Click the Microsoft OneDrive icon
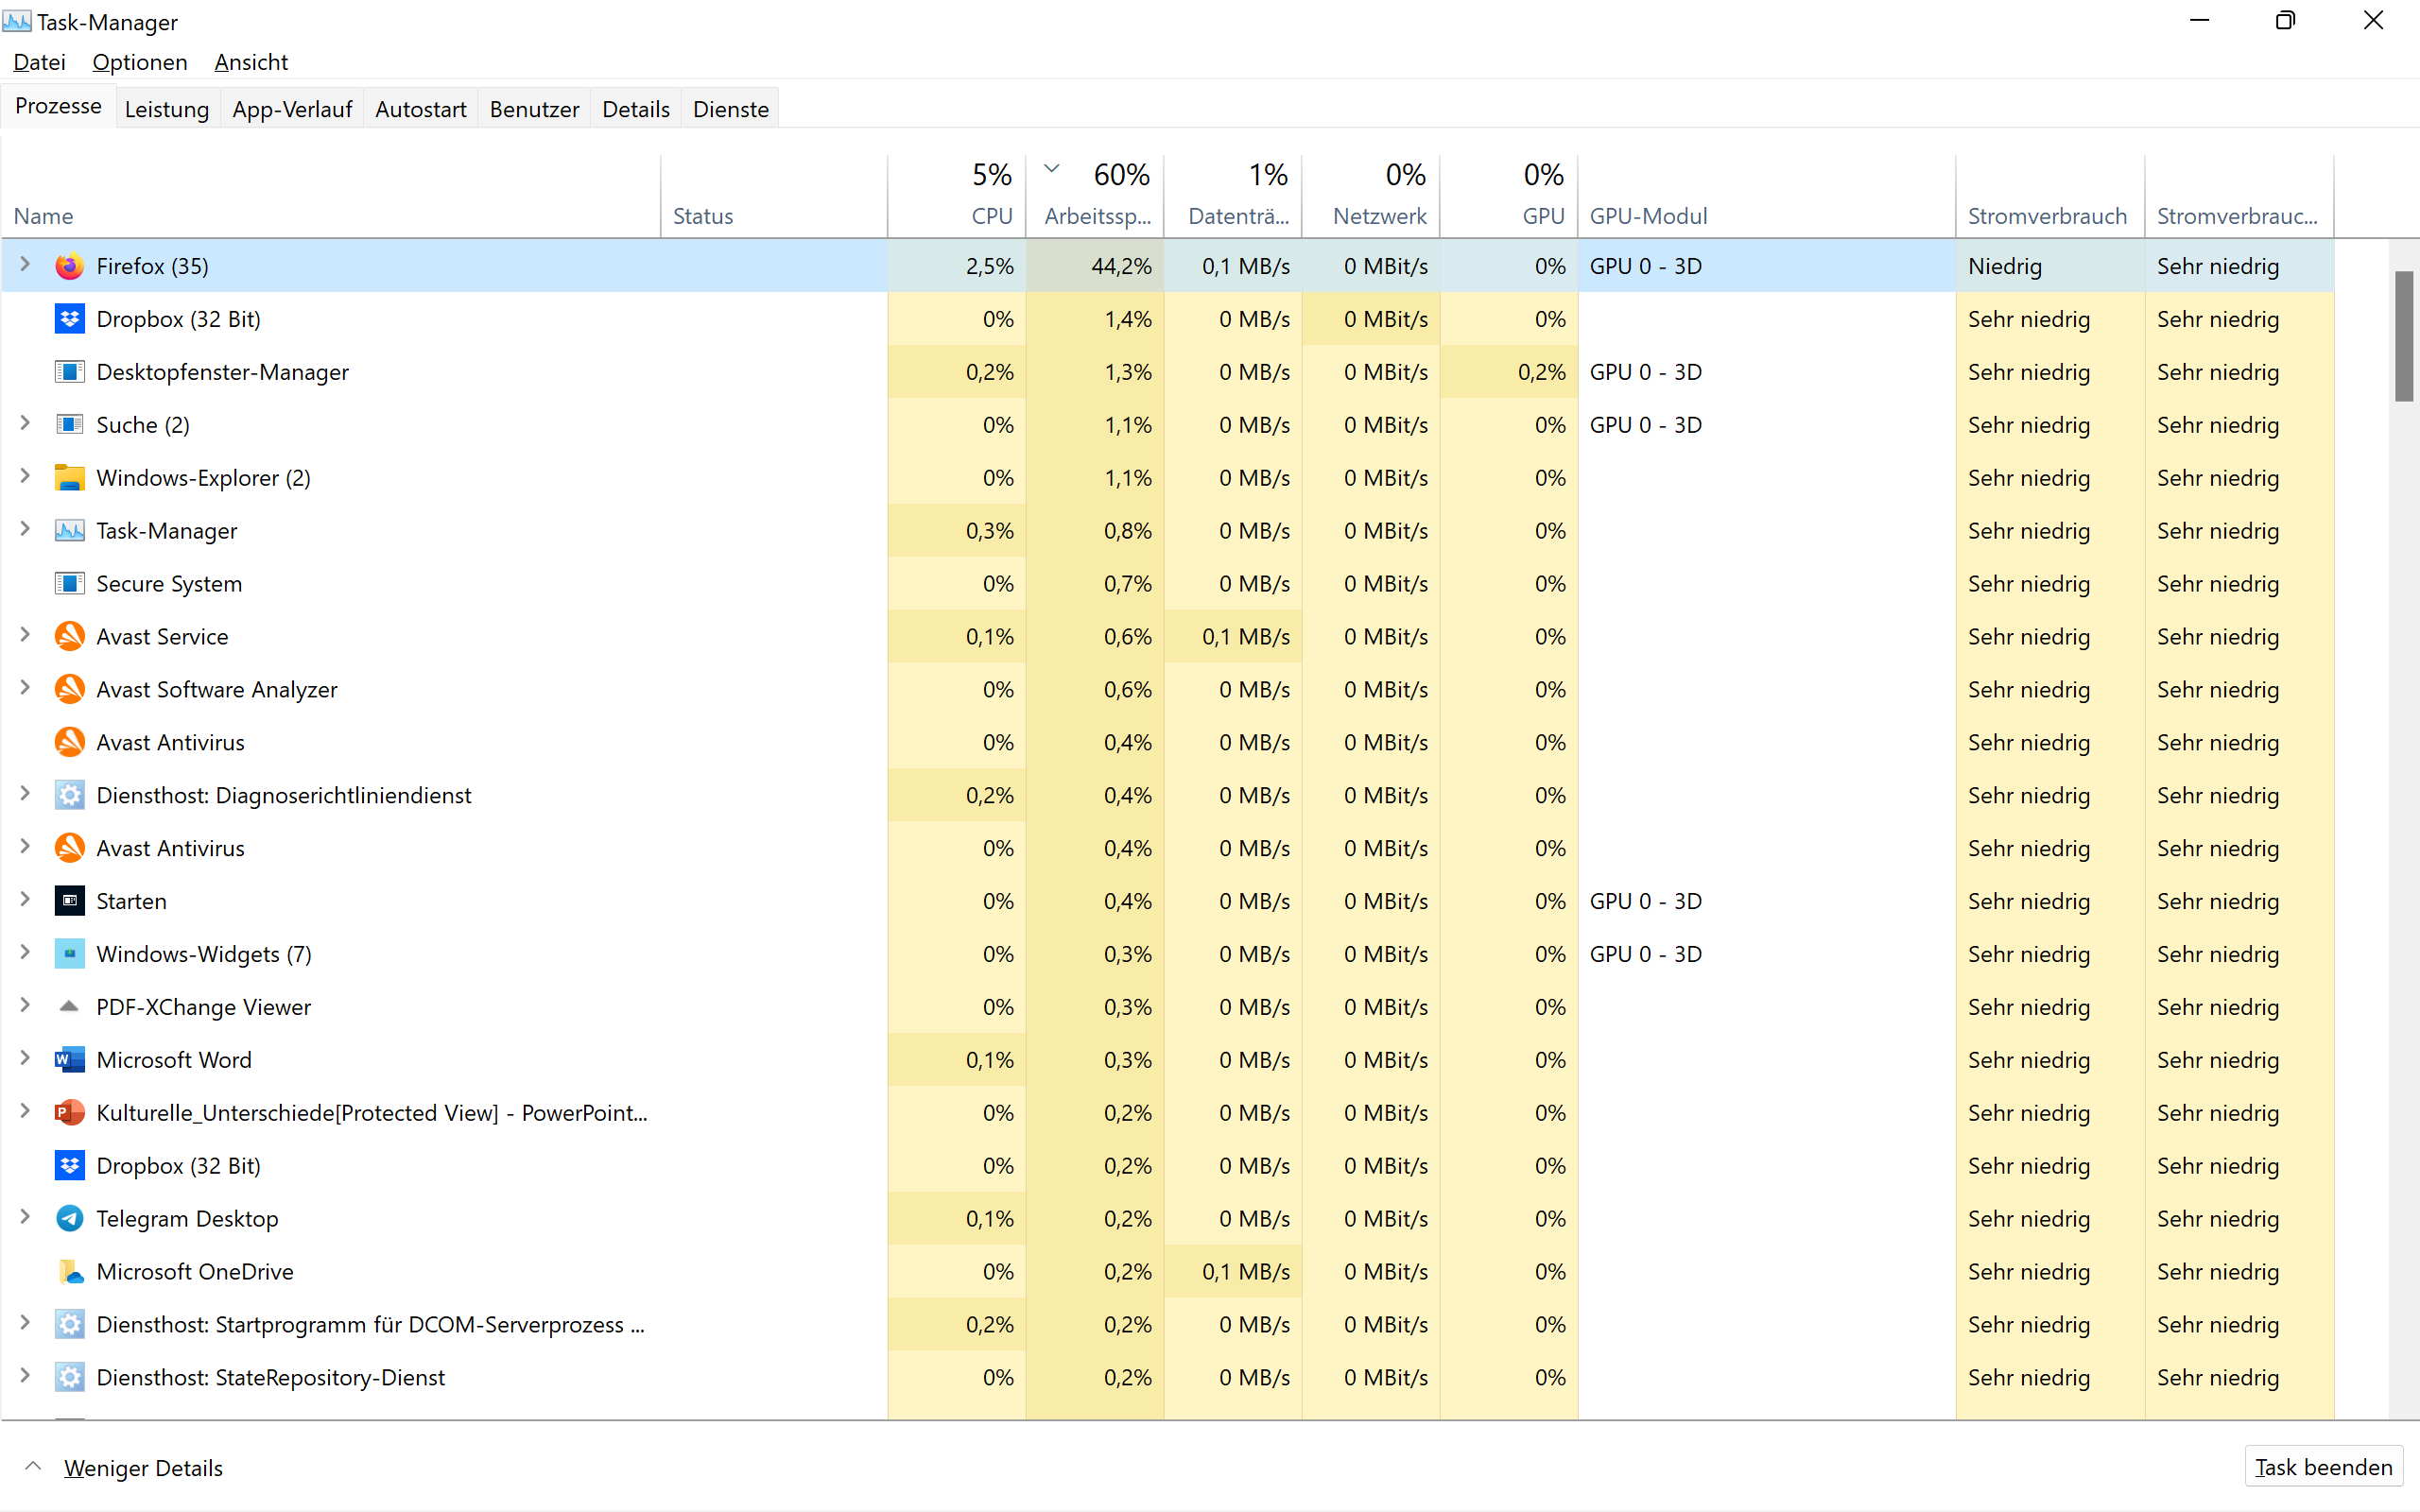Image resolution: width=2420 pixels, height=1512 pixels. coord(69,1272)
